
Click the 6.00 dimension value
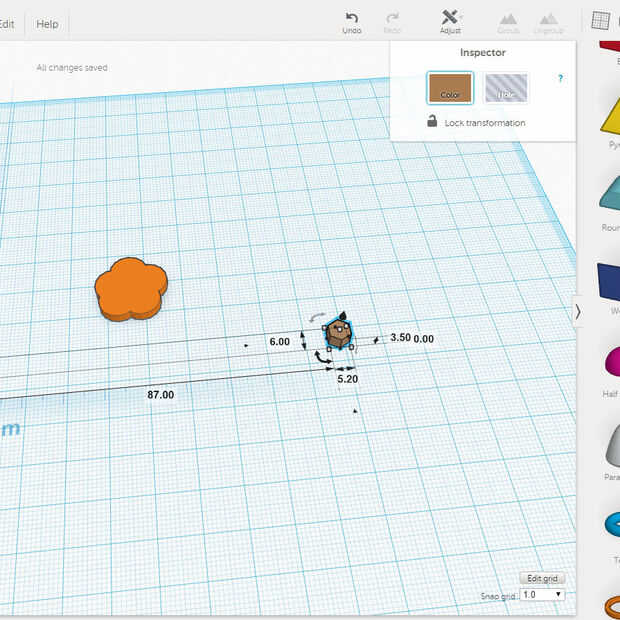pos(280,342)
